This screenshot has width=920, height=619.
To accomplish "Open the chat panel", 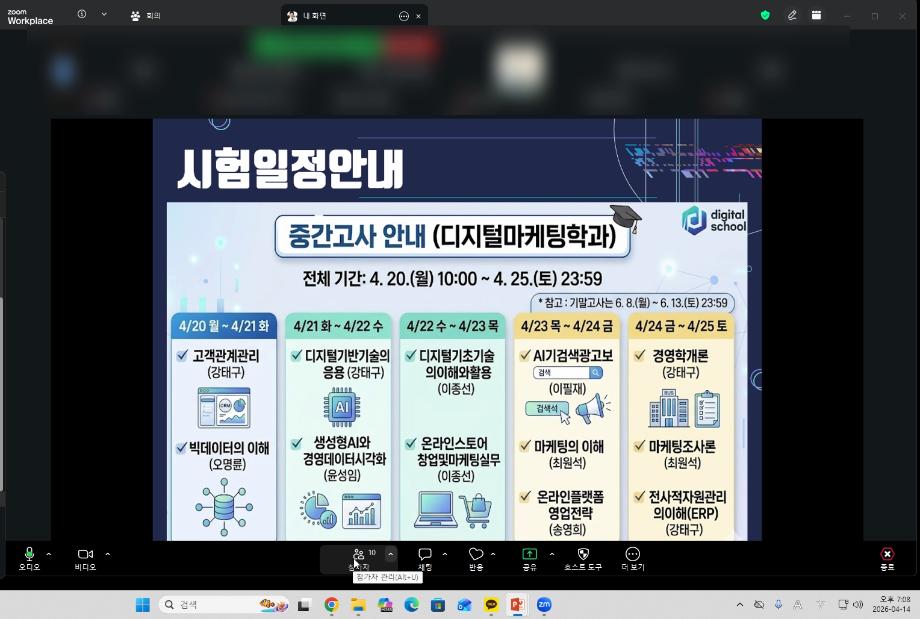I will click(x=425, y=557).
